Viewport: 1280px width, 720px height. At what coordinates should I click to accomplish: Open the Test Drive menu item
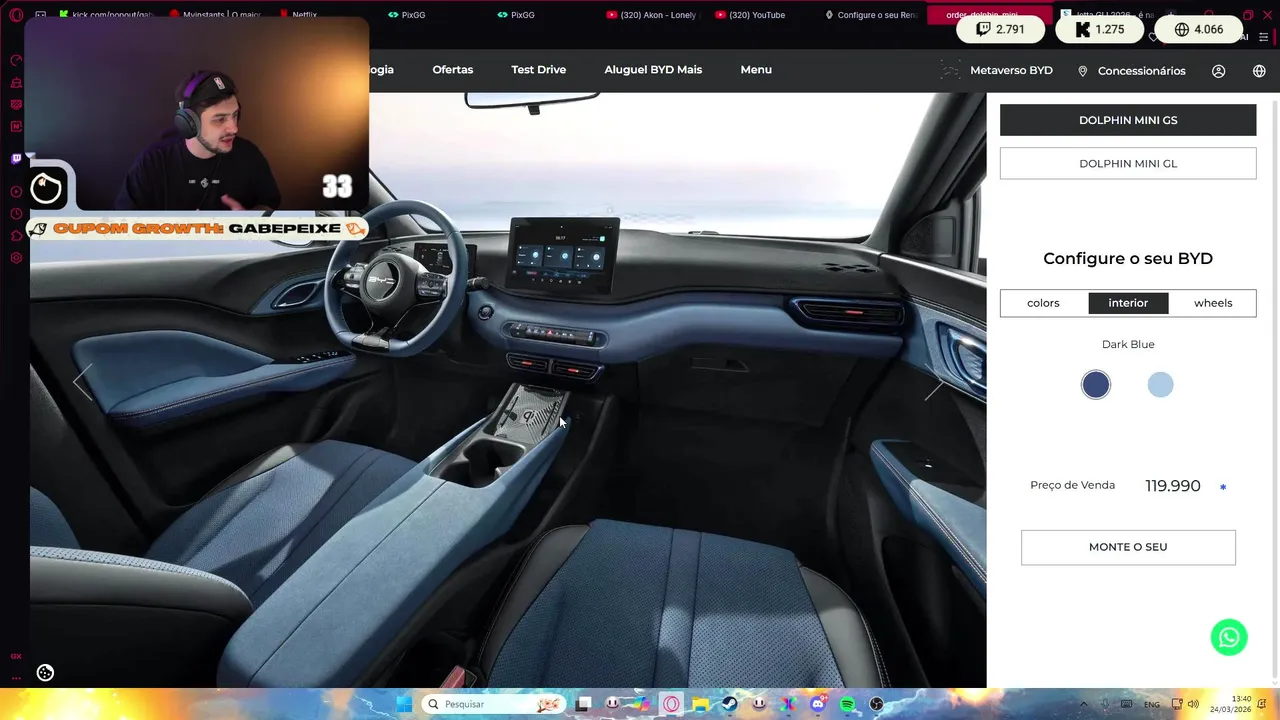click(x=539, y=70)
